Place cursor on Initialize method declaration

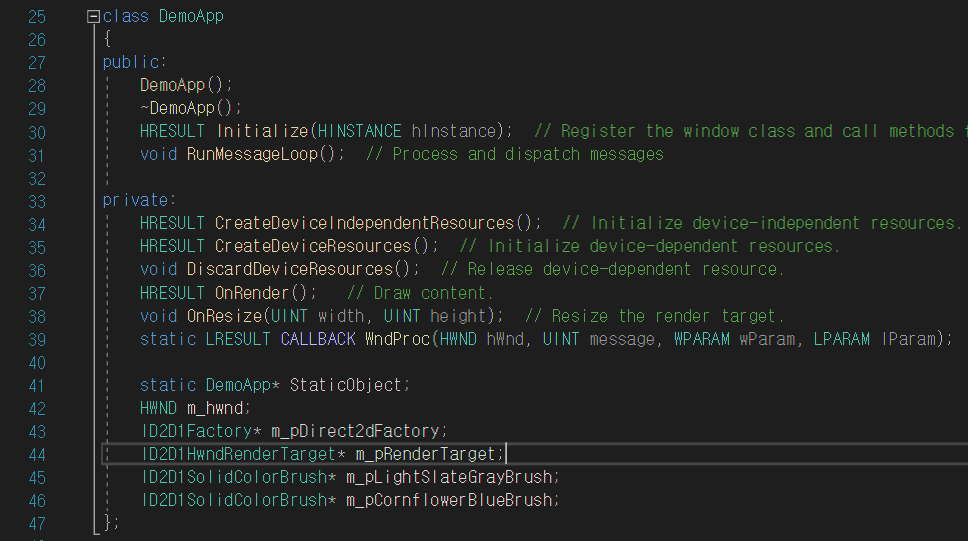(x=262, y=131)
